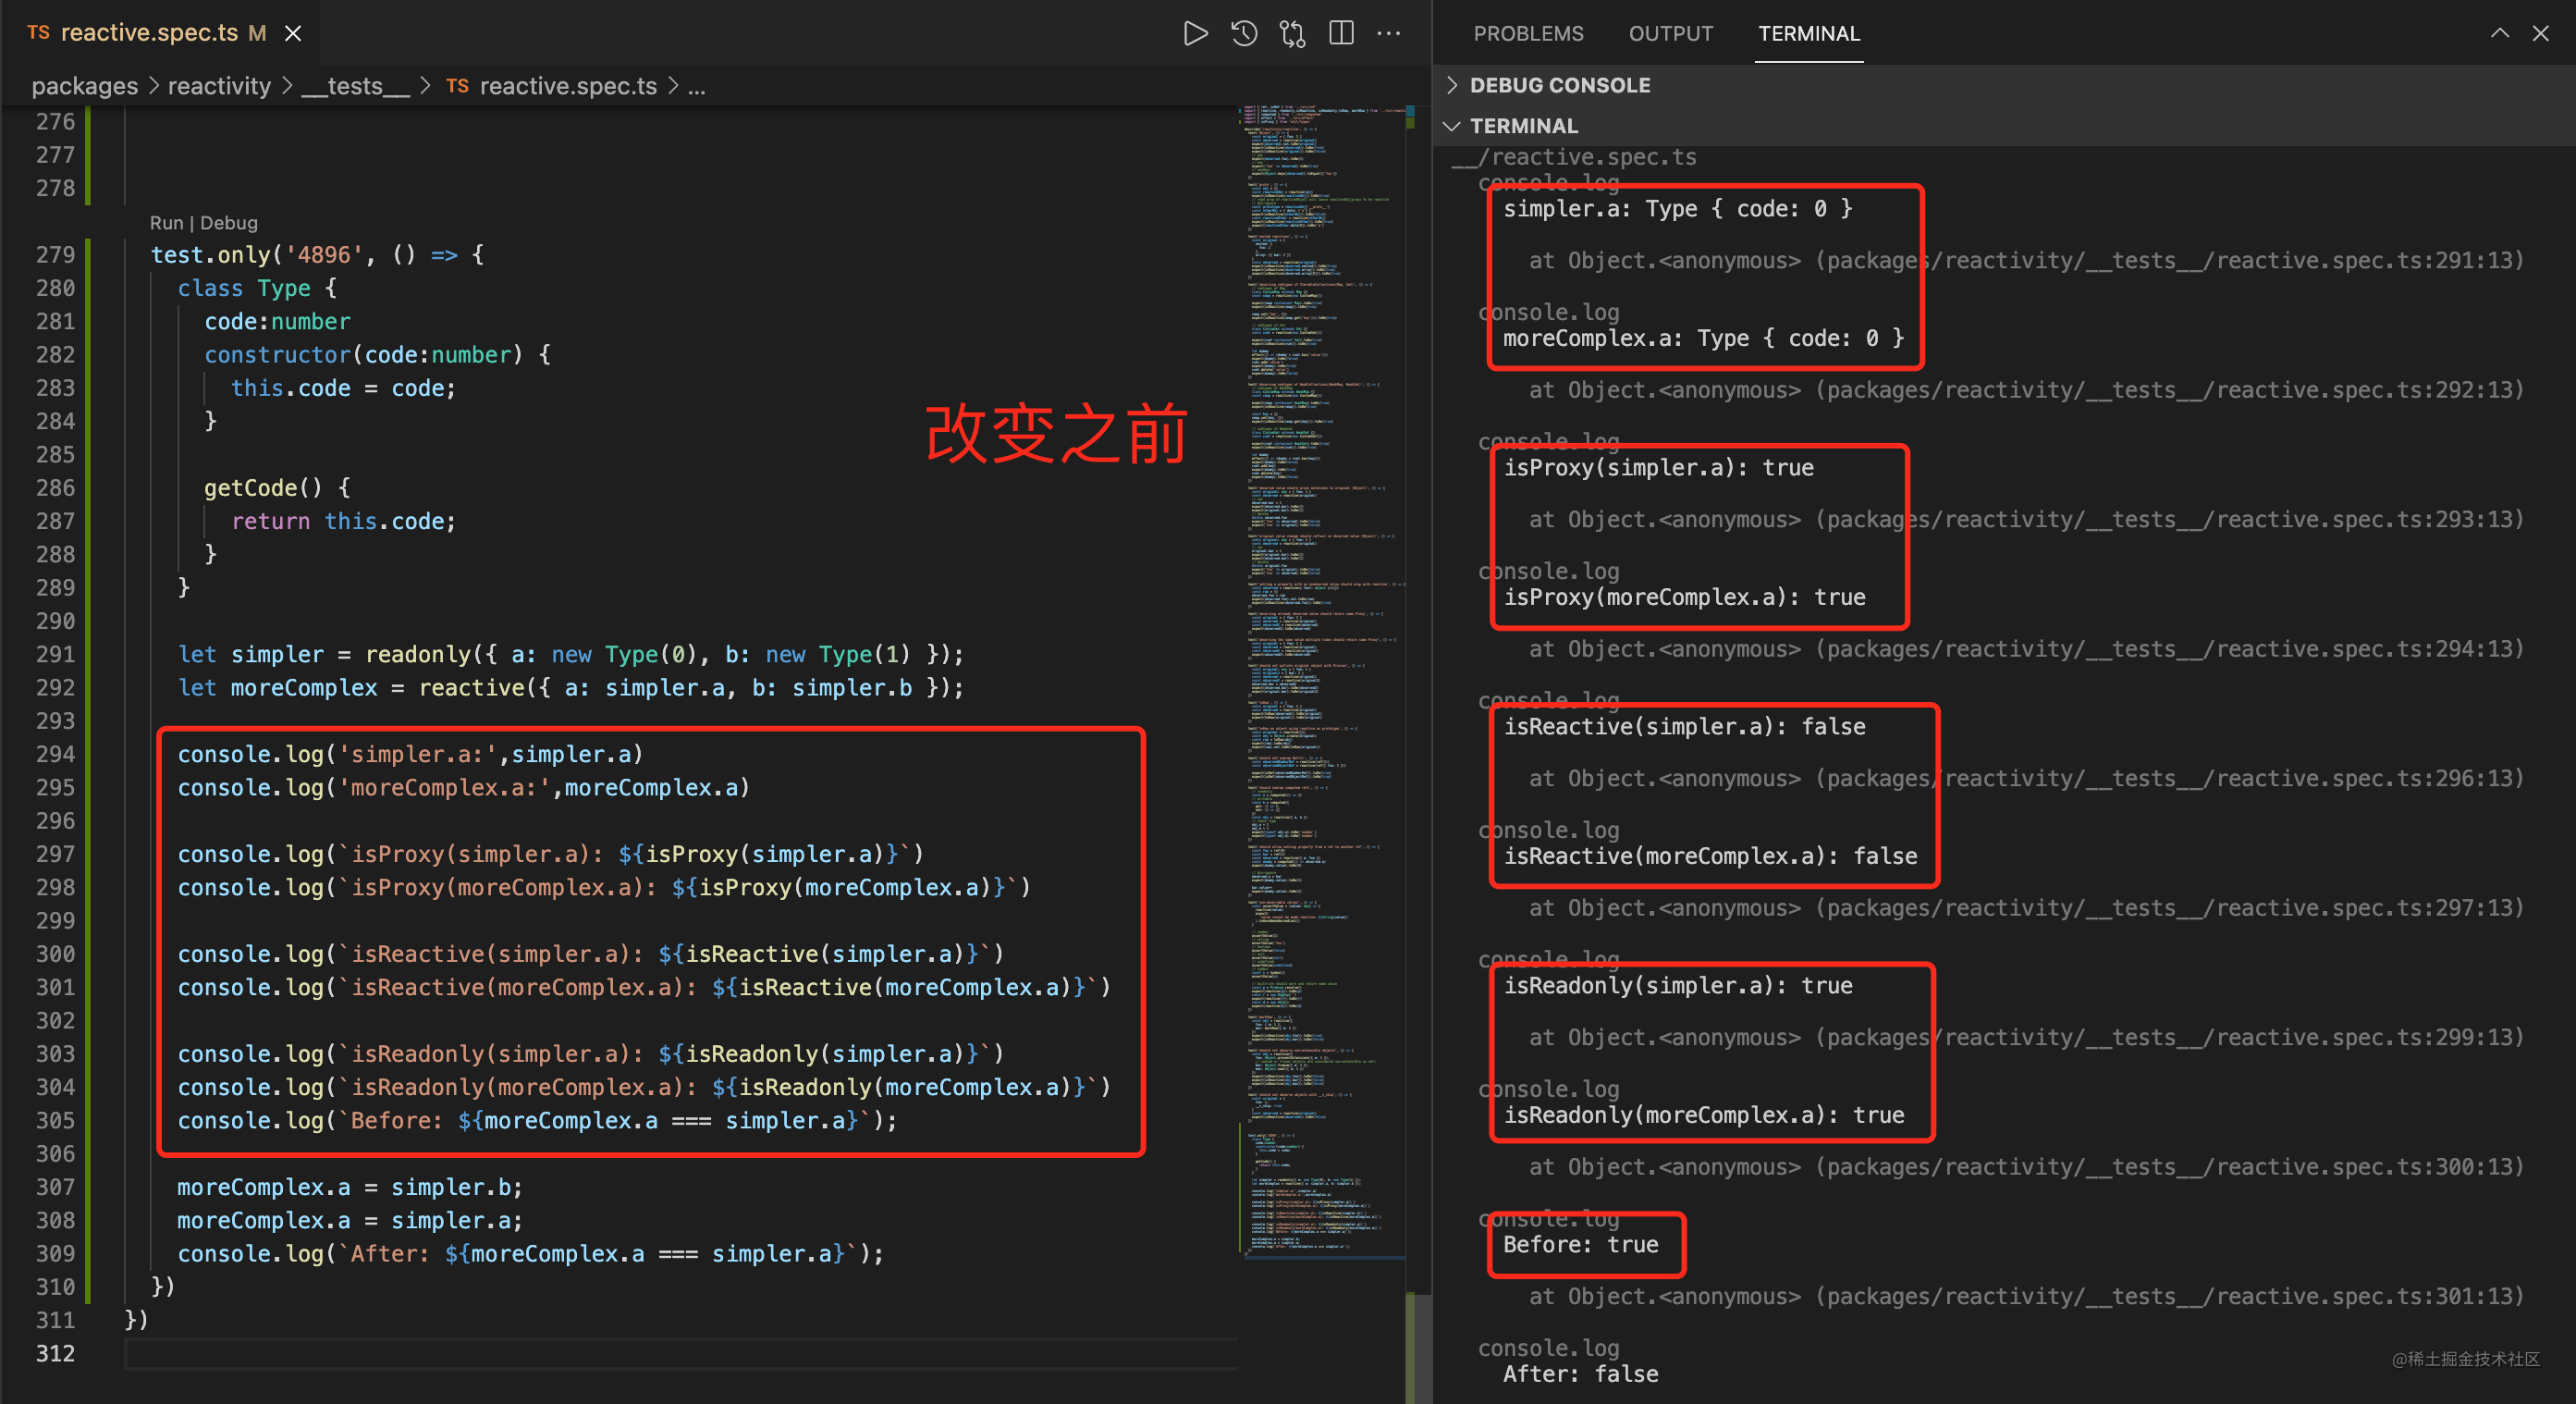
Task: Switch to the OUTPUT tab
Action: pyautogui.click(x=1670, y=33)
